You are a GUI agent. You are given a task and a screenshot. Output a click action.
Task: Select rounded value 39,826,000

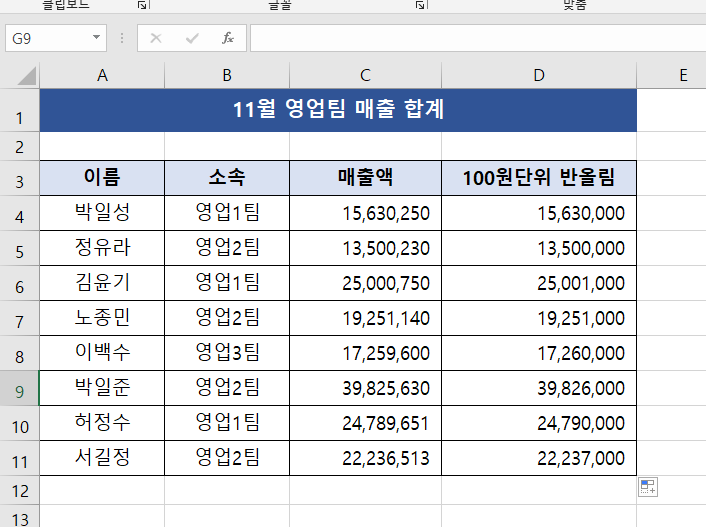point(539,388)
